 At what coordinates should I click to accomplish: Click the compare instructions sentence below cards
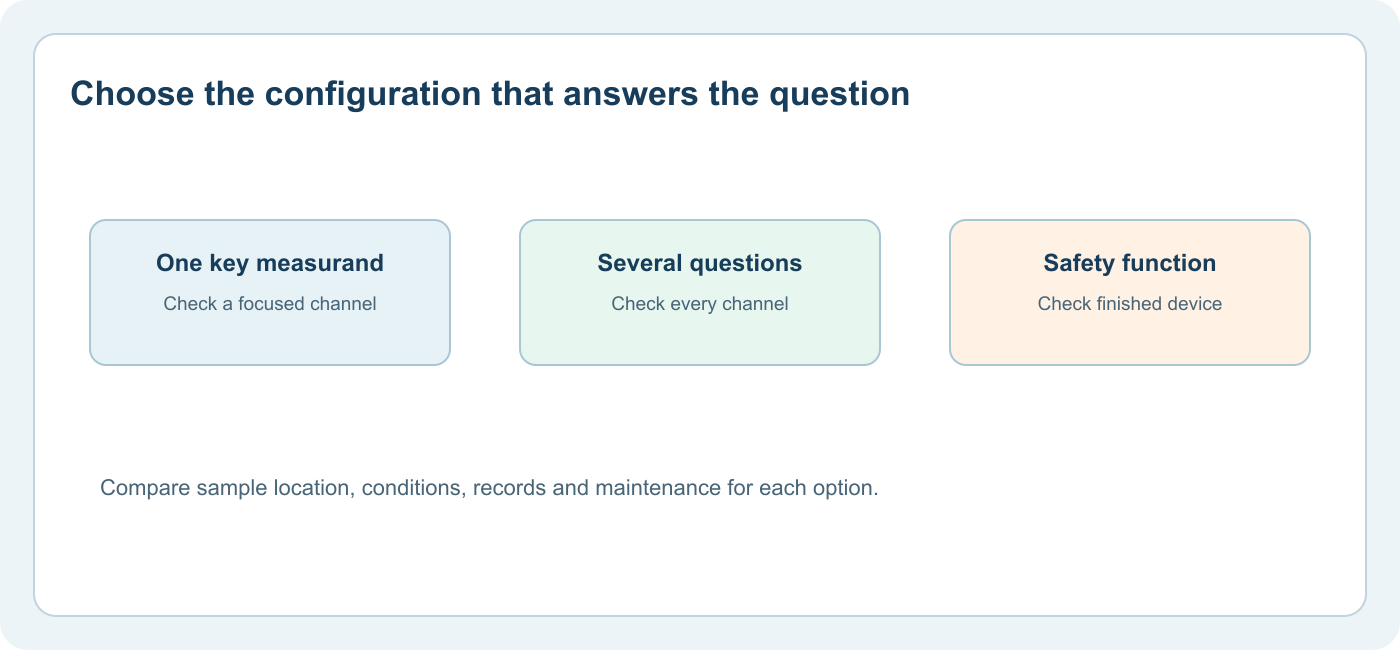(x=489, y=489)
